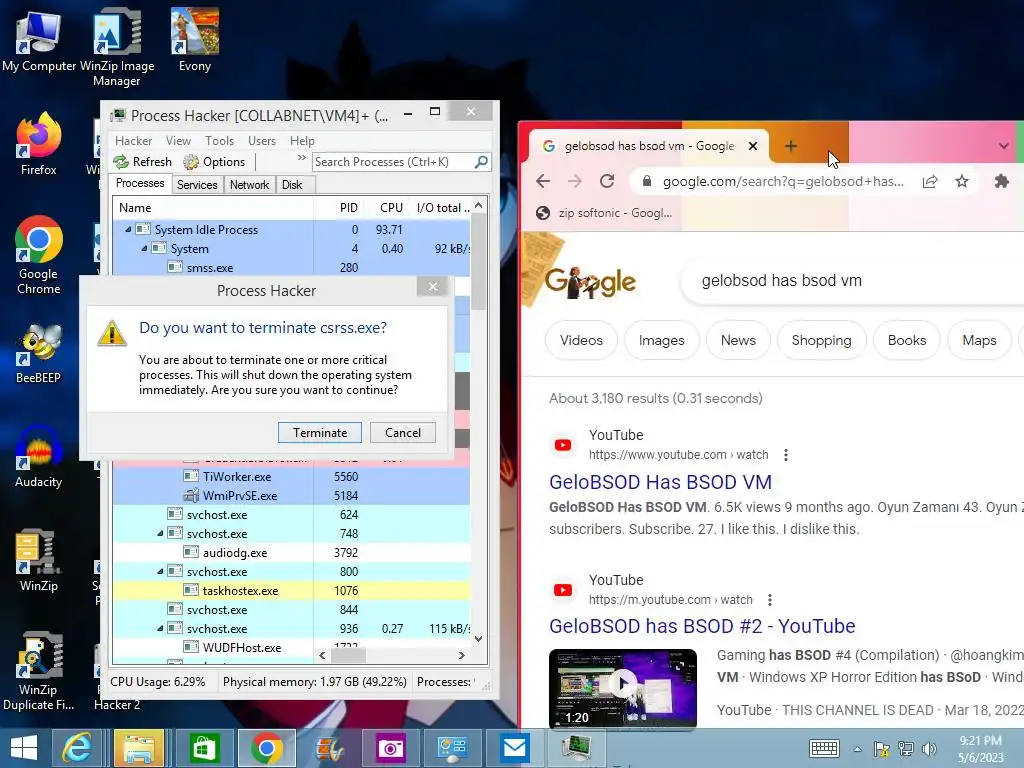Image resolution: width=1024 pixels, height=768 pixels.
Task: Select the taskhostex.exe process row
Action: pos(291,590)
